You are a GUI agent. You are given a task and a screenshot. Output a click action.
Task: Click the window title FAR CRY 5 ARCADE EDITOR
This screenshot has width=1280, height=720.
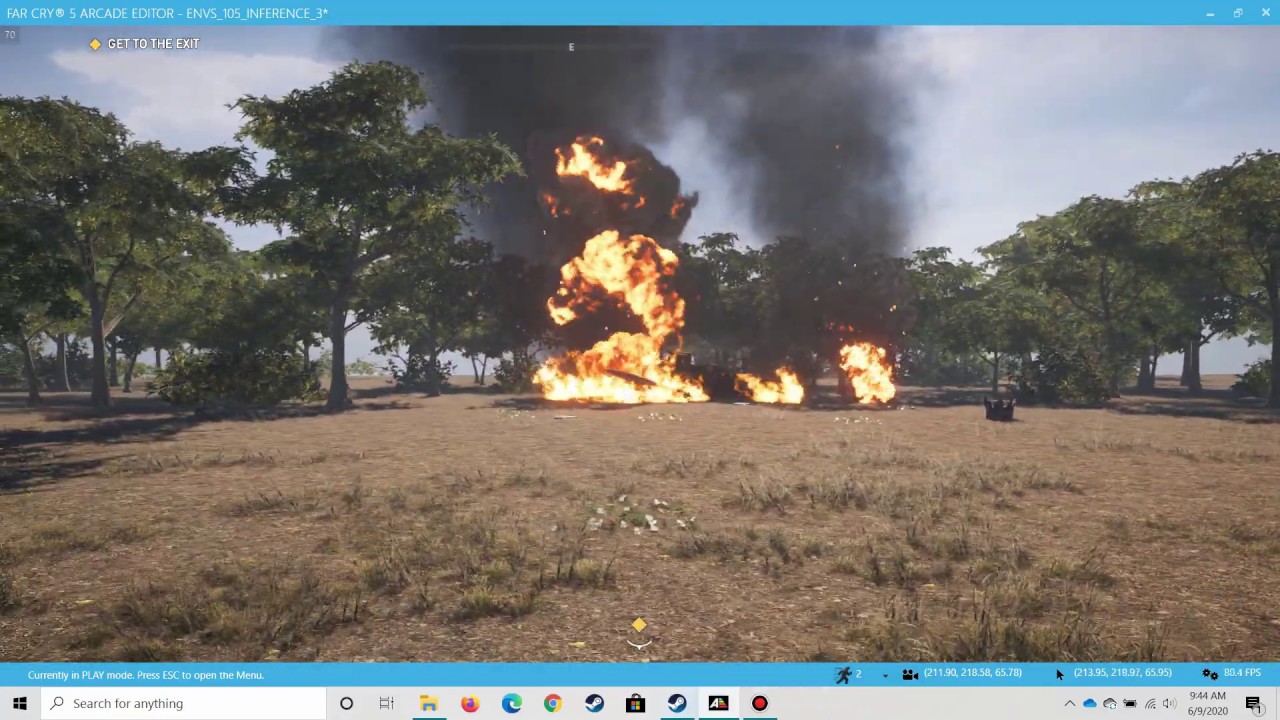(167, 13)
